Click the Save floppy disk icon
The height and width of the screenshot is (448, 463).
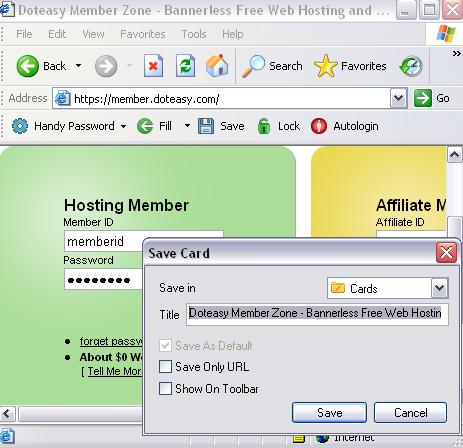[x=206, y=126]
